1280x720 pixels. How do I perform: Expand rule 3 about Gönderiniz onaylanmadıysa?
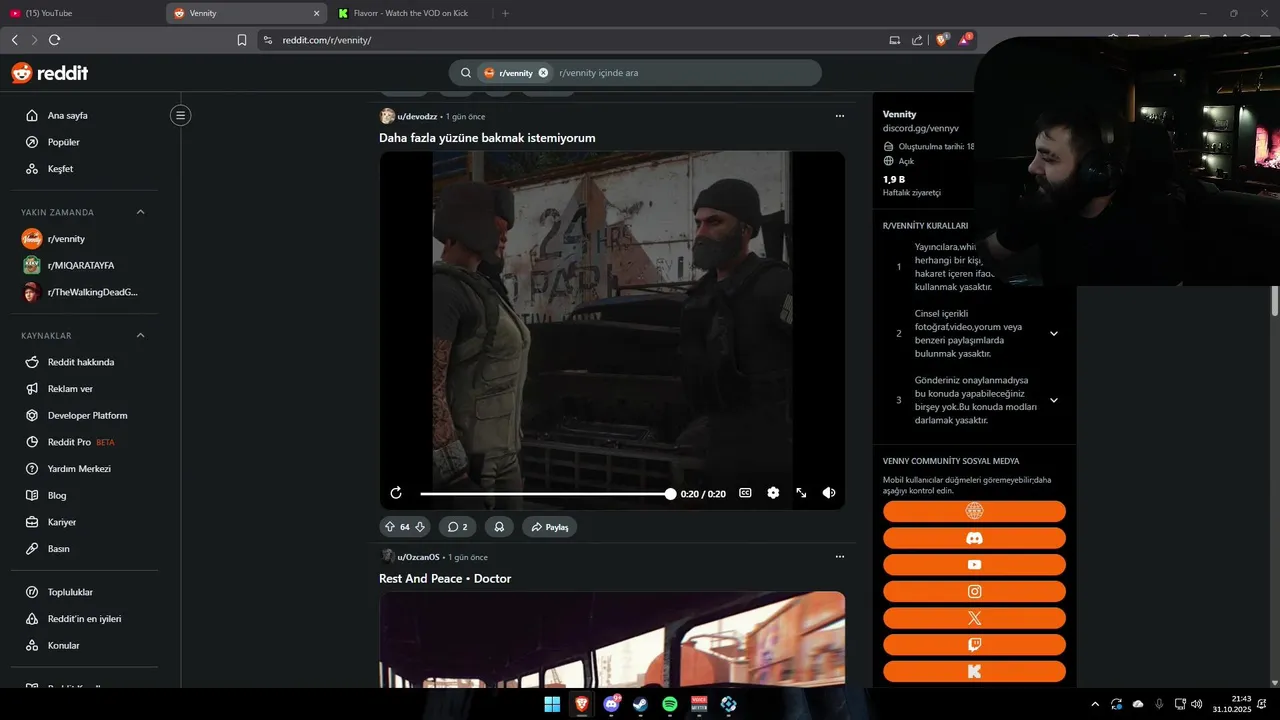click(1054, 400)
